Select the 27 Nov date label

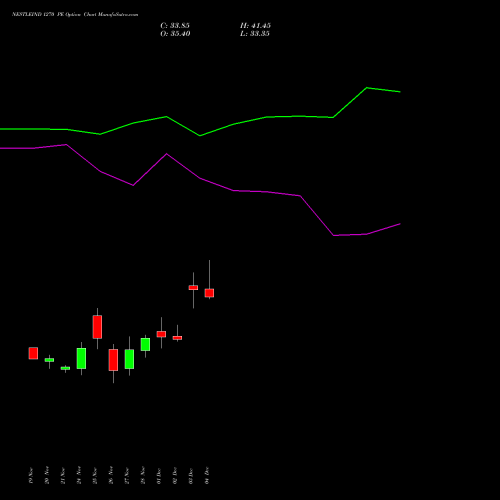(x=127, y=476)
